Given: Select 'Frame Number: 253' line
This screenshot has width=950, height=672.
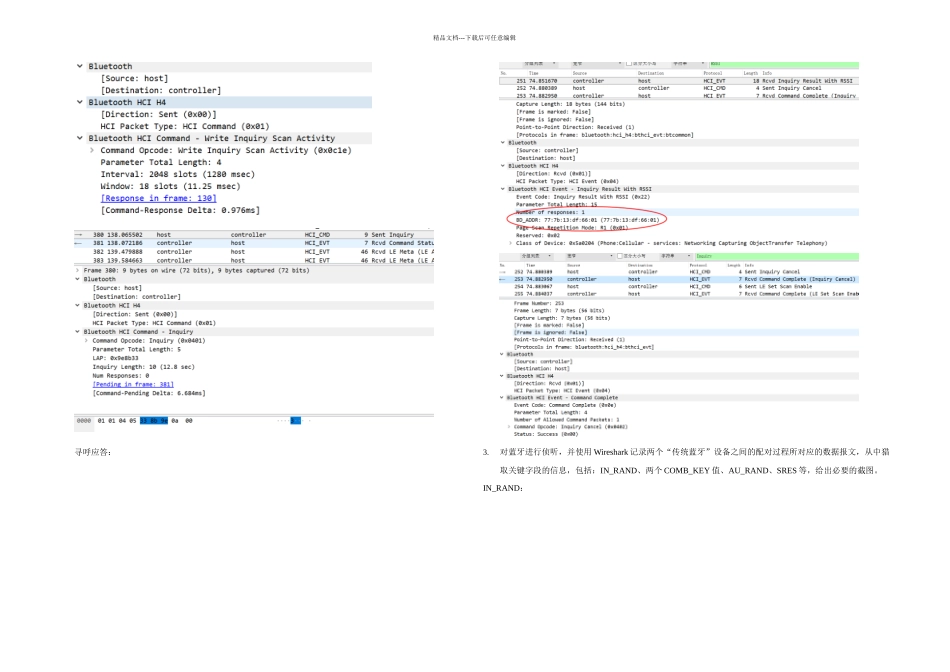Looking at the screenshot, I should [x=539, y=303].
